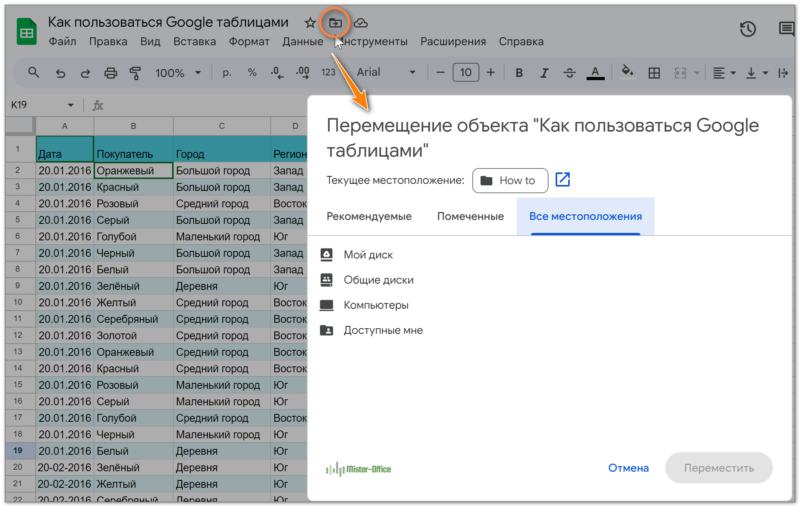Decrease decimal places

[x=277, y=73]
